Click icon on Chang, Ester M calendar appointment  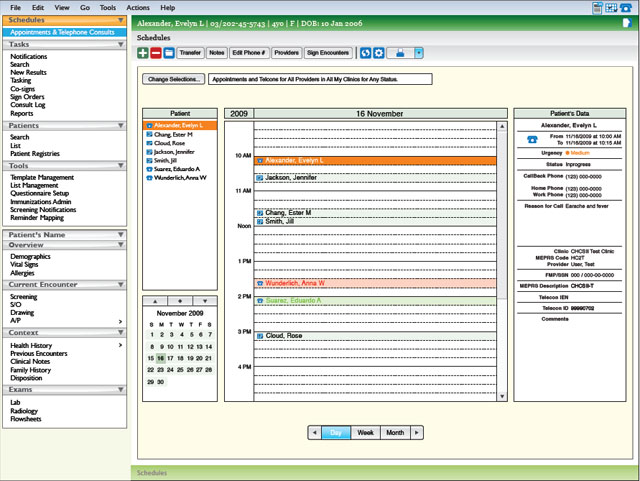click(x=260, y=213)
